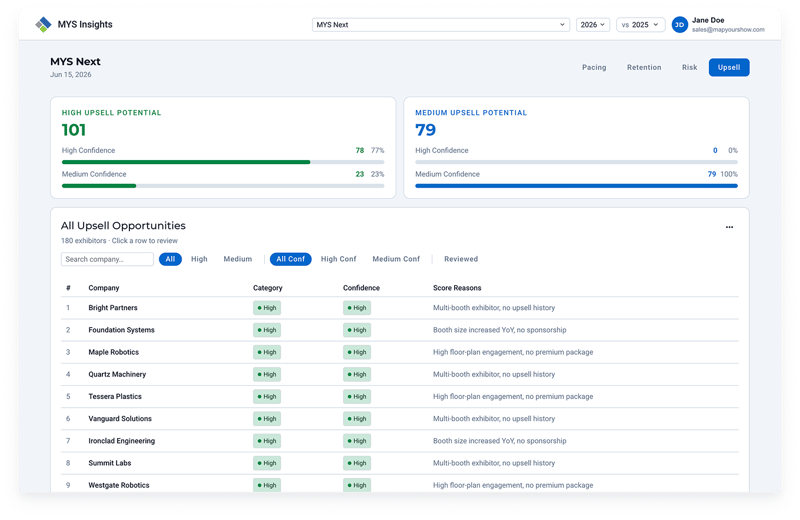Viewport: 800px width, 520px height.
Task: Filter by High category
Action: pos(199,259)
